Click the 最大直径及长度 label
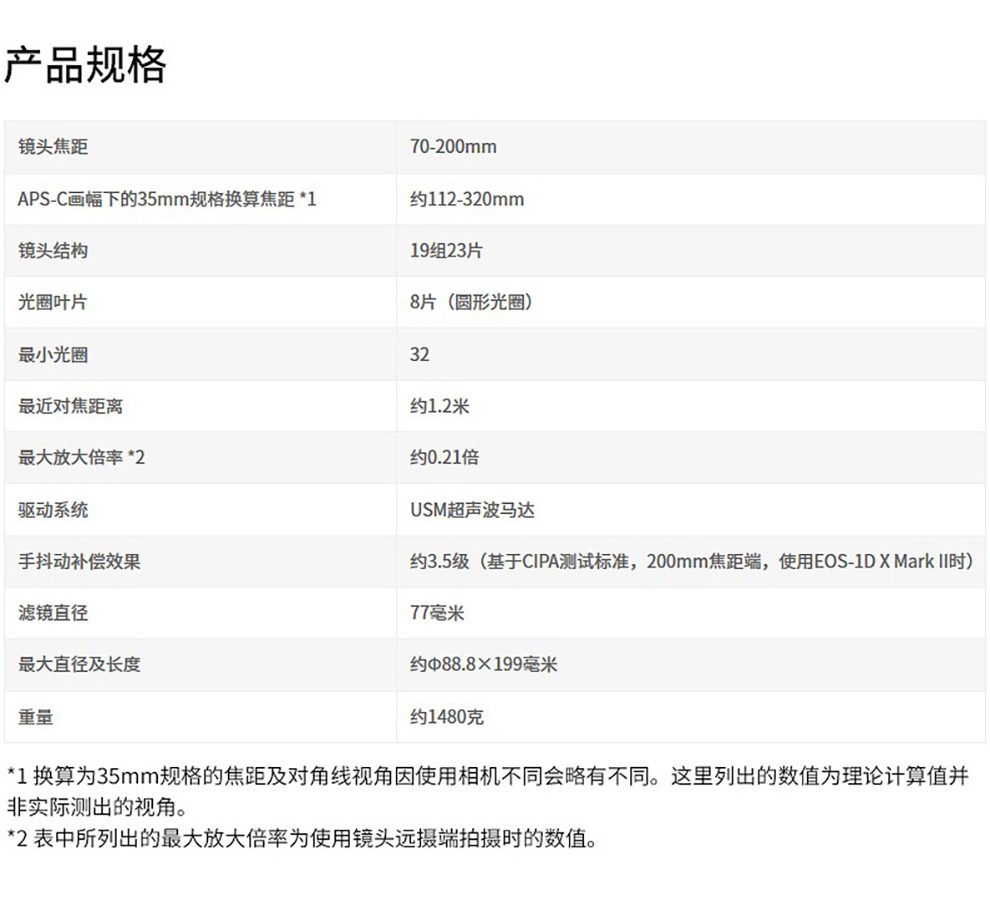The height and width of the screenshot is (900, 990). (x=79, y=664)
